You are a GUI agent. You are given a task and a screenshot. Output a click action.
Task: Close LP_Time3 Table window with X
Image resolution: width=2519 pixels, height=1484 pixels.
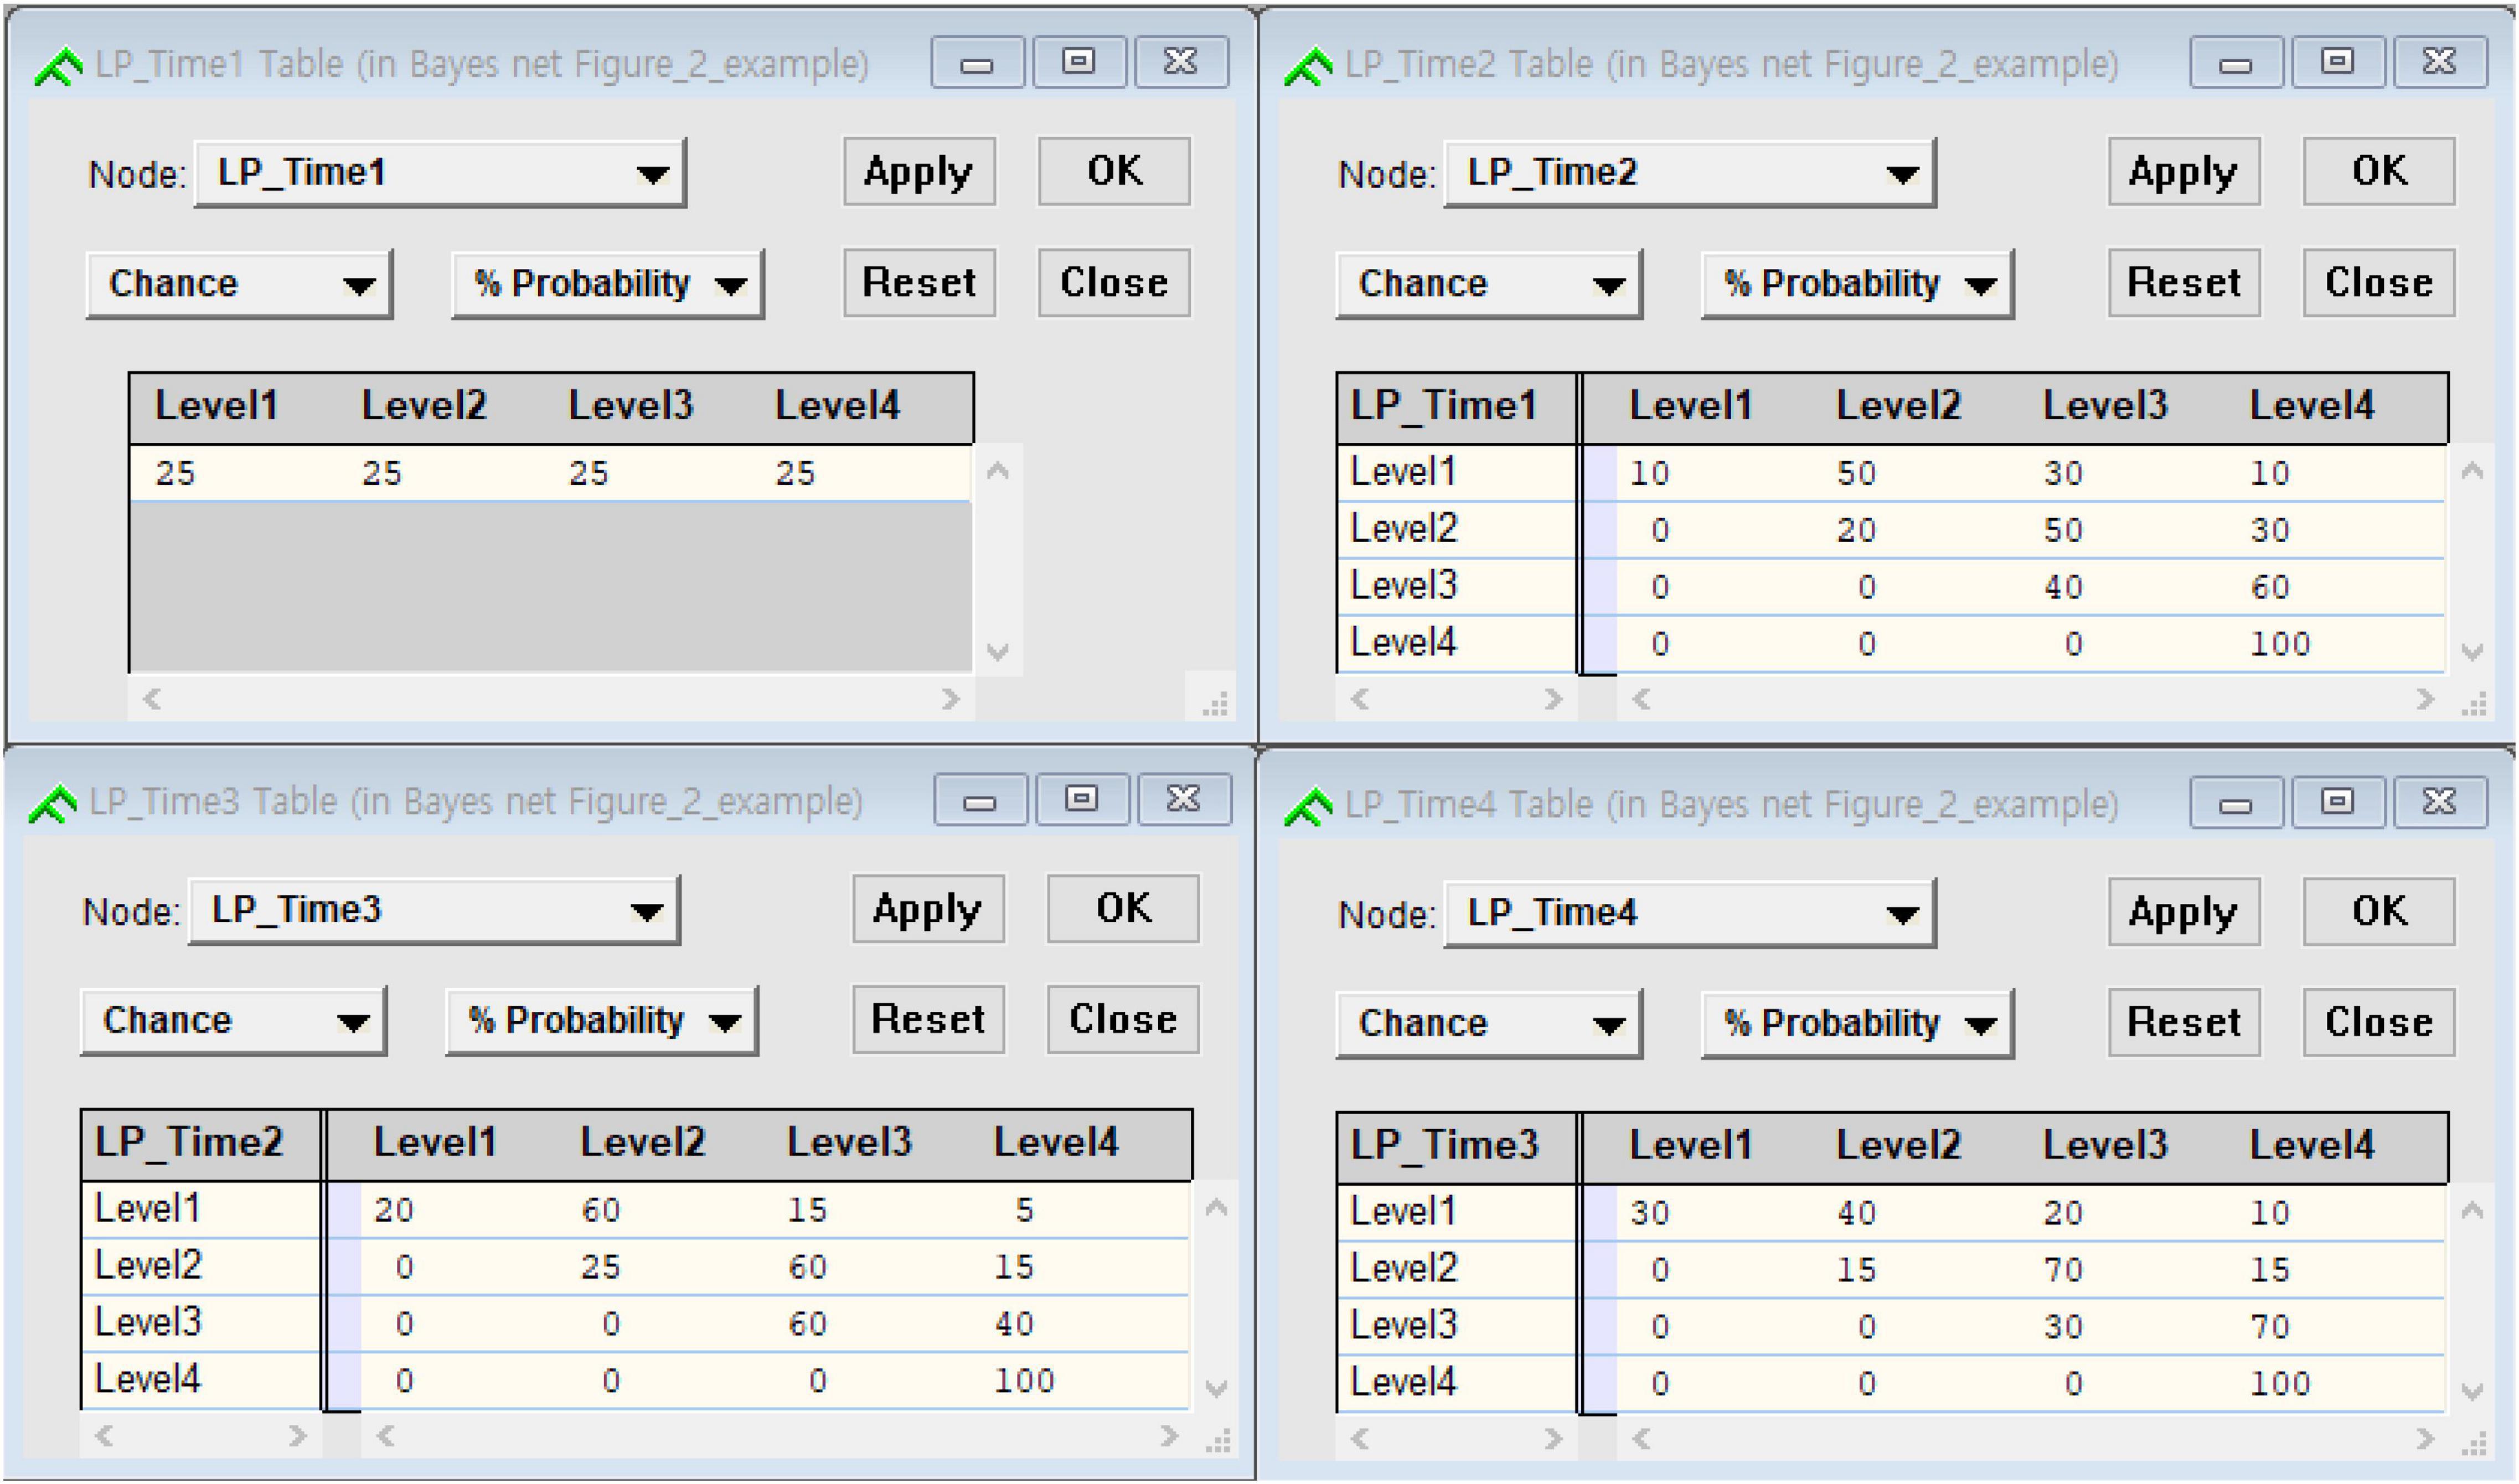tap(1184, 799)
